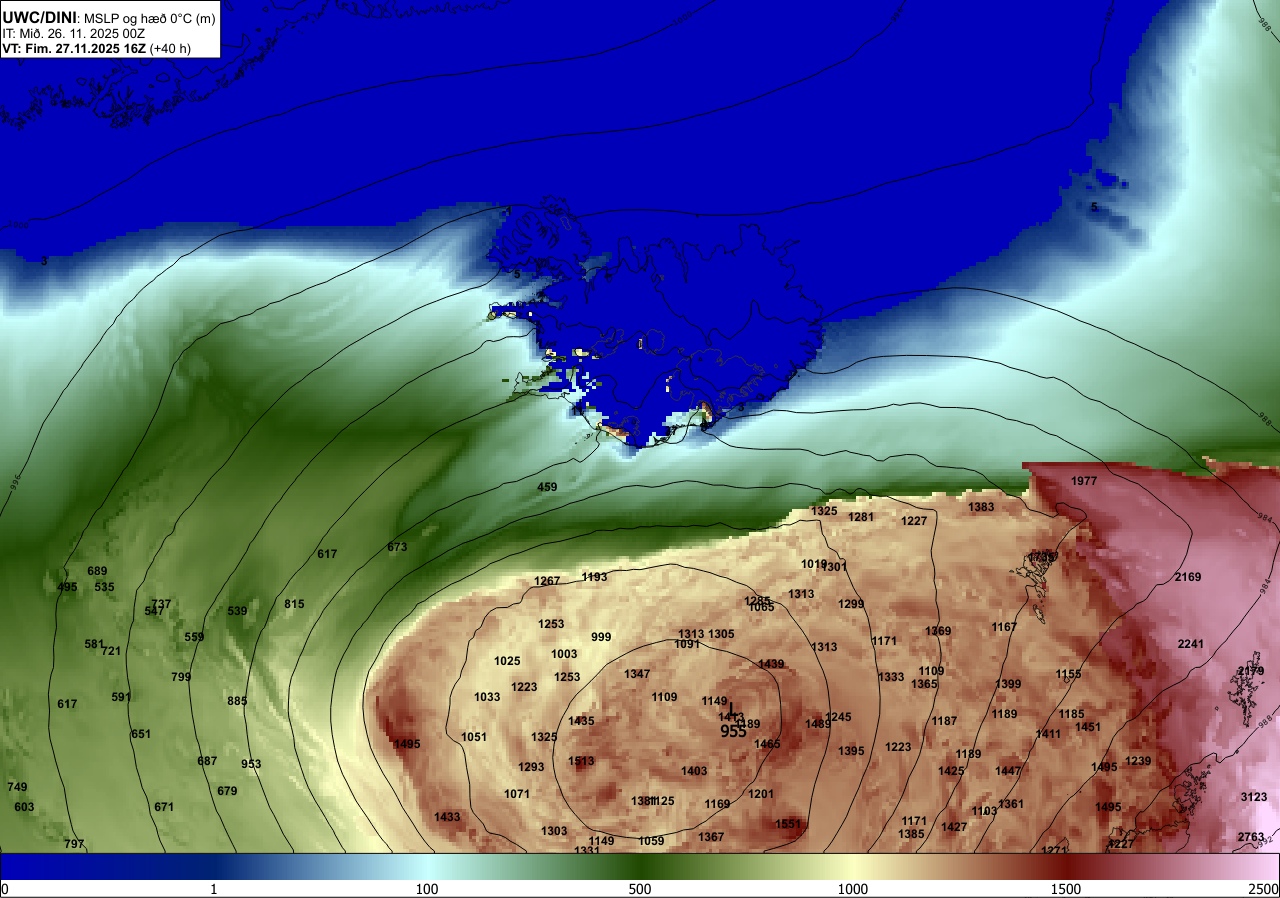
Task: Click the 1551 height value
Action: pos(788,824)
